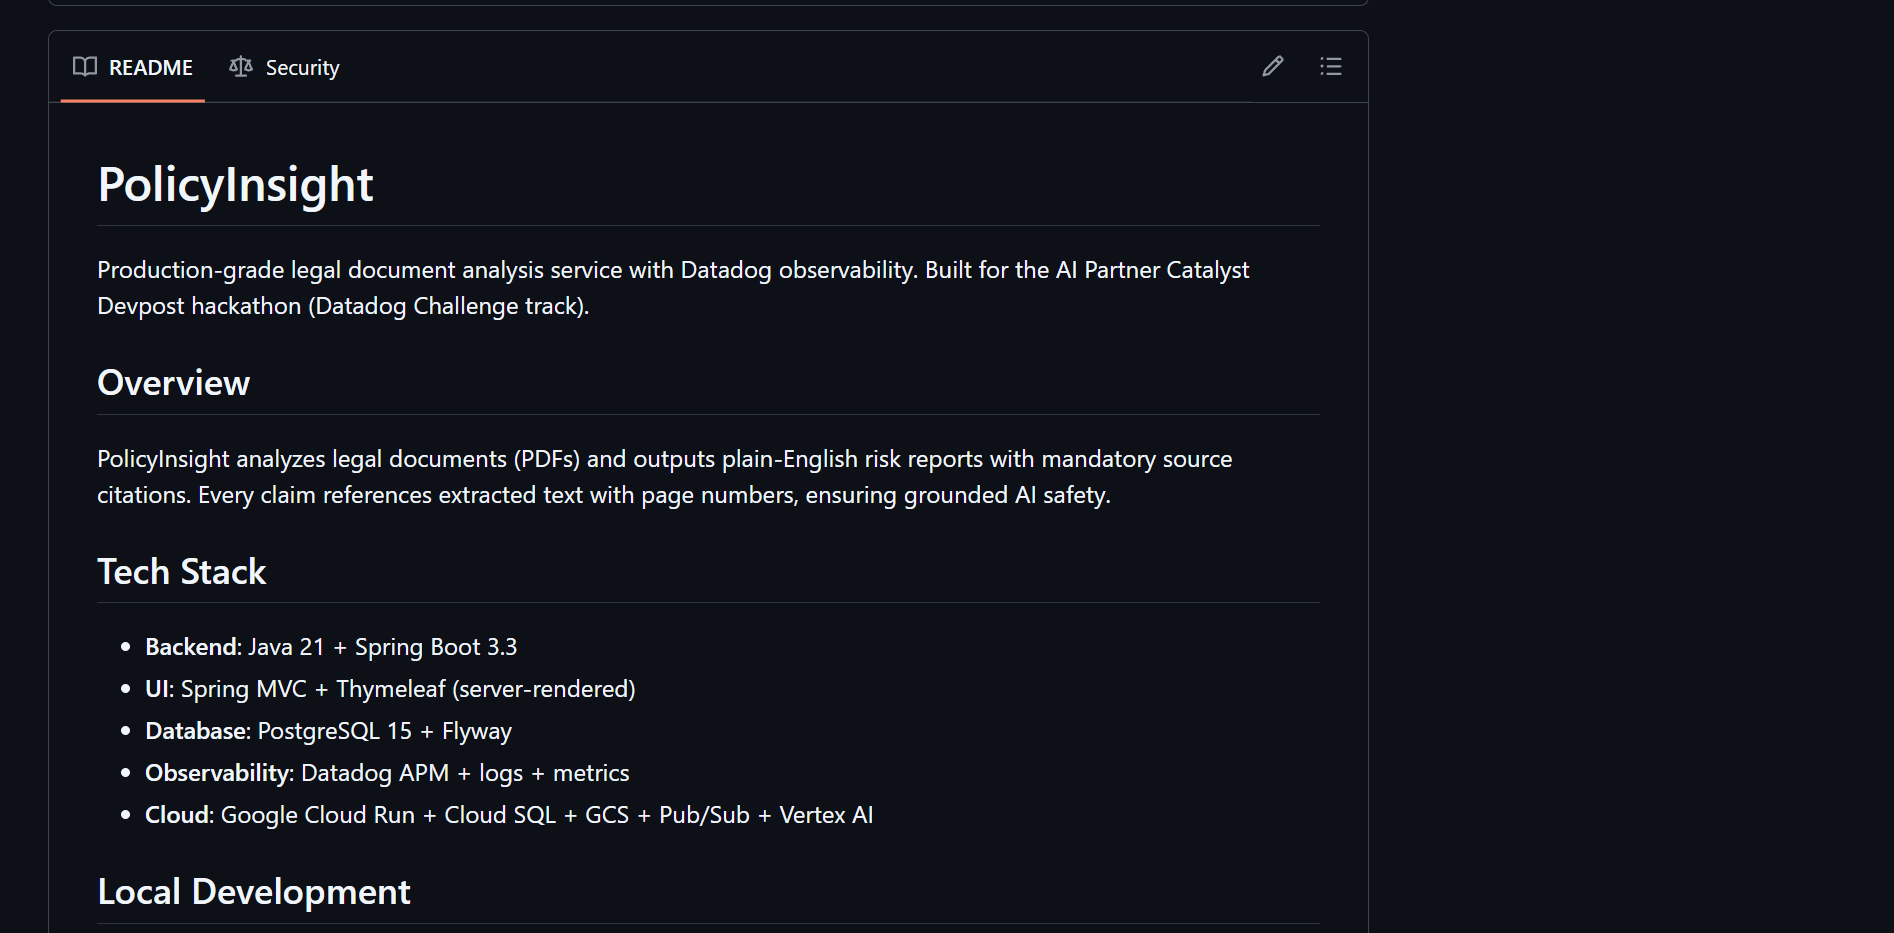Click the book icon beside README
The height and width of the screenshot is (933, 1894).
click(85, 67)
